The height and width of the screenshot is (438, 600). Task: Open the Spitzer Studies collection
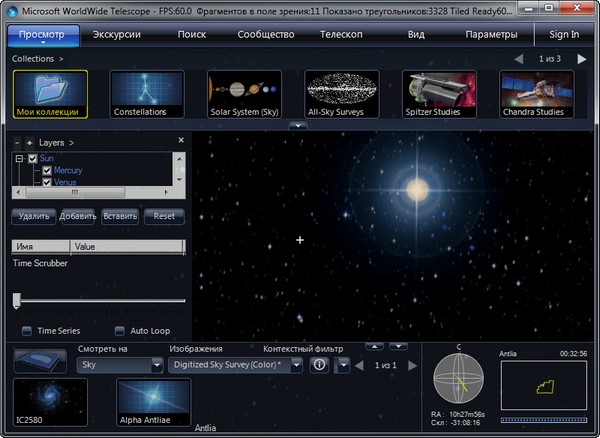[440, 94]
